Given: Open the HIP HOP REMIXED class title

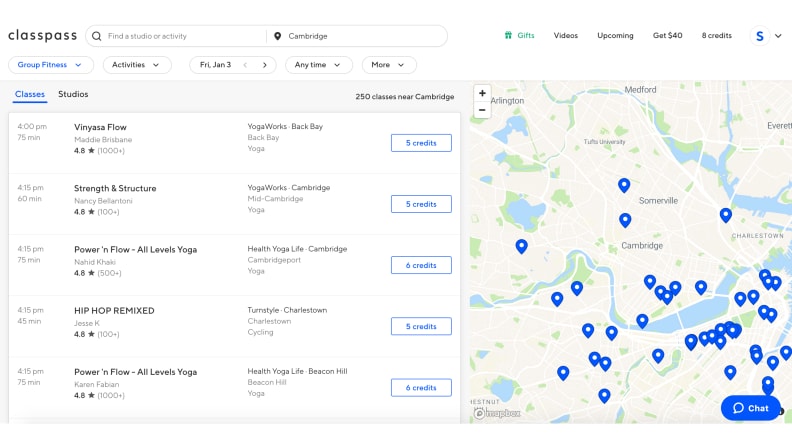Looking at the screenshot, I should point(114,311).
